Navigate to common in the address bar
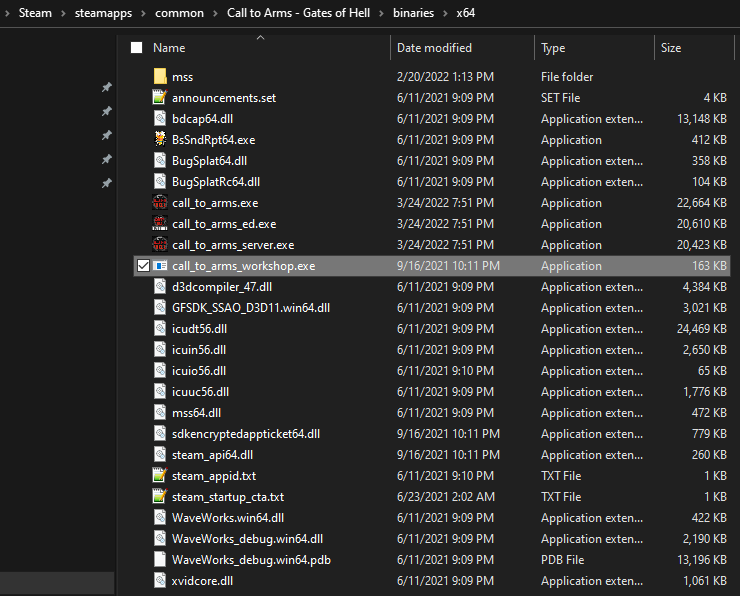Image resolution: width=740 pixels, height=596 pixels. click(x=179, y=13)
